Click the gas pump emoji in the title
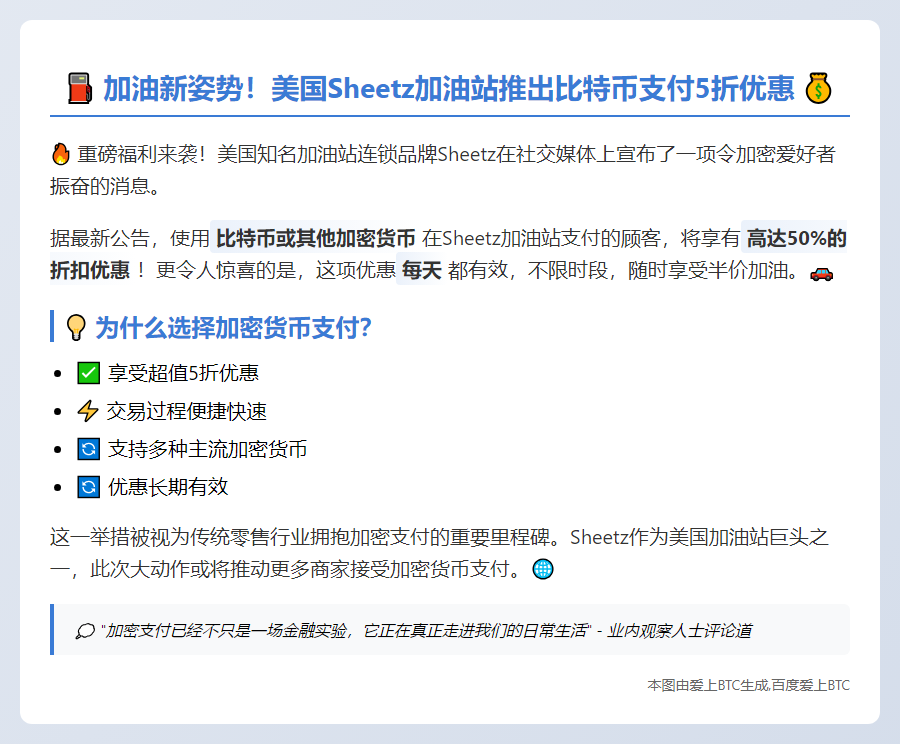Screen dimensions: 900x744 click(80, 89)
